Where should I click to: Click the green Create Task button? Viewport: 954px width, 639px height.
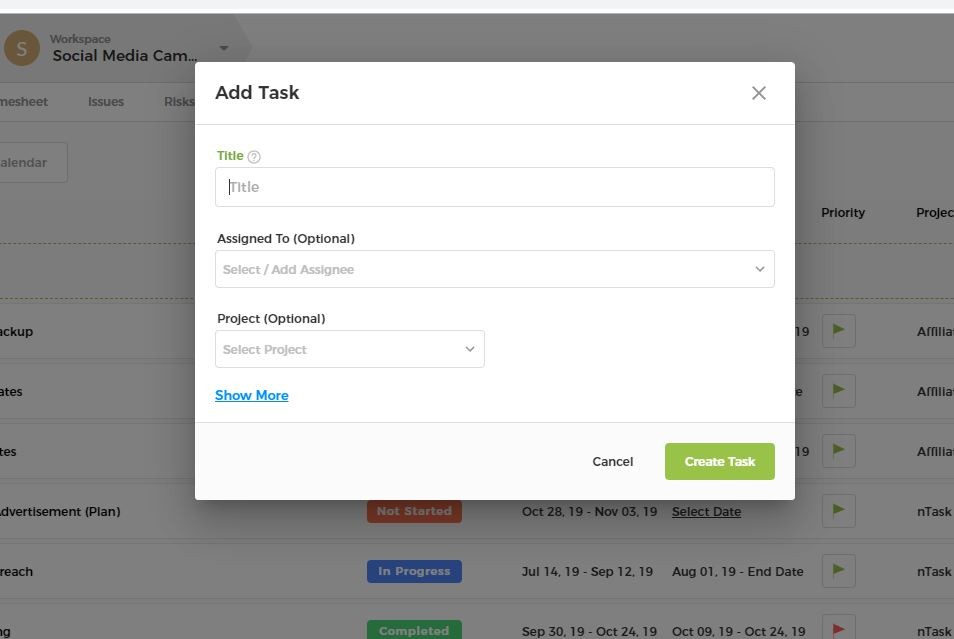point(719,461)
